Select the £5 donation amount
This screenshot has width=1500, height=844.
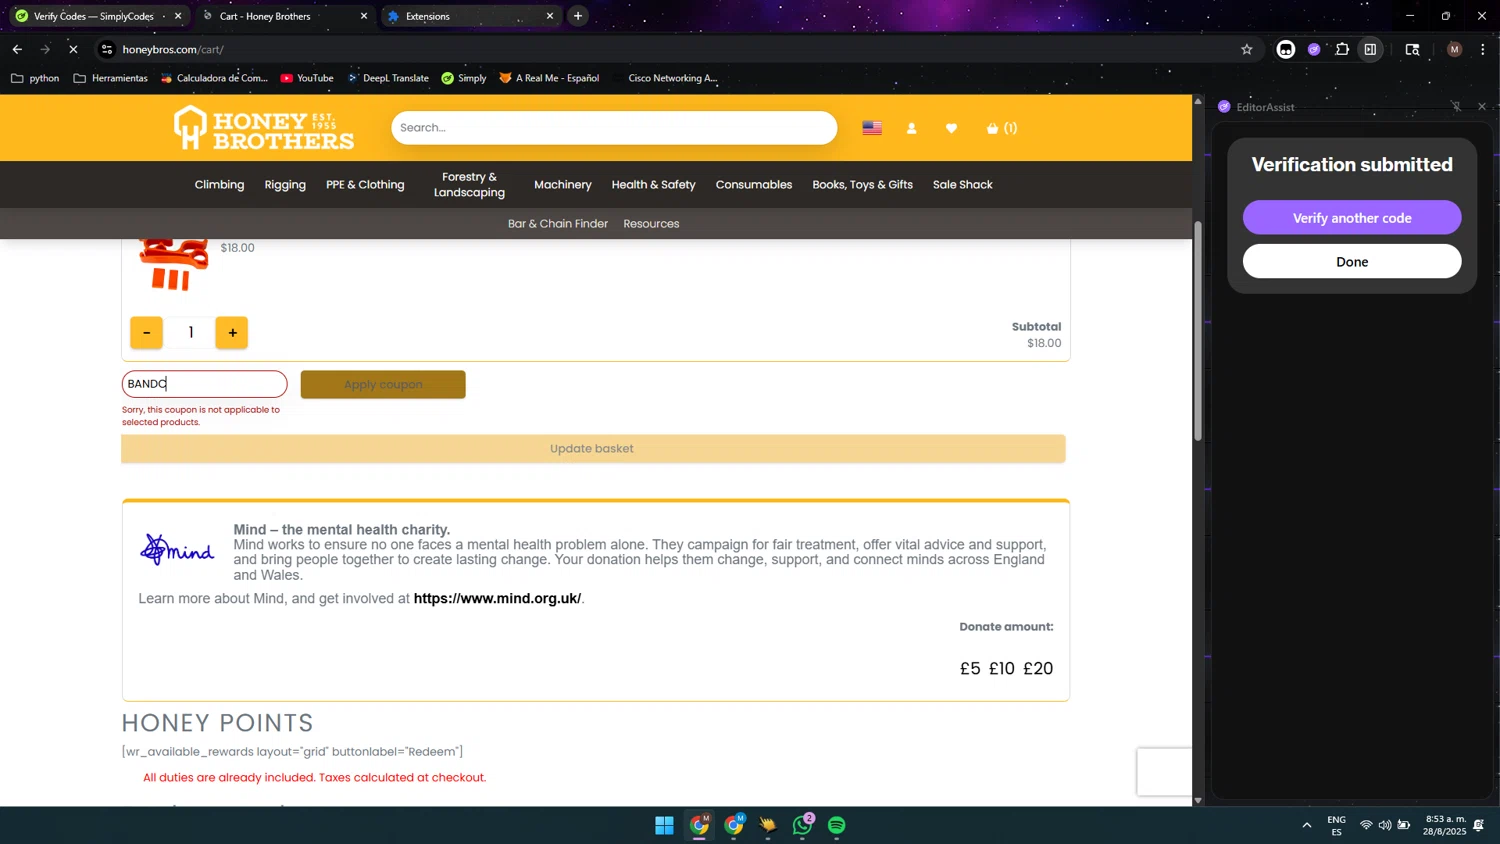970,669
